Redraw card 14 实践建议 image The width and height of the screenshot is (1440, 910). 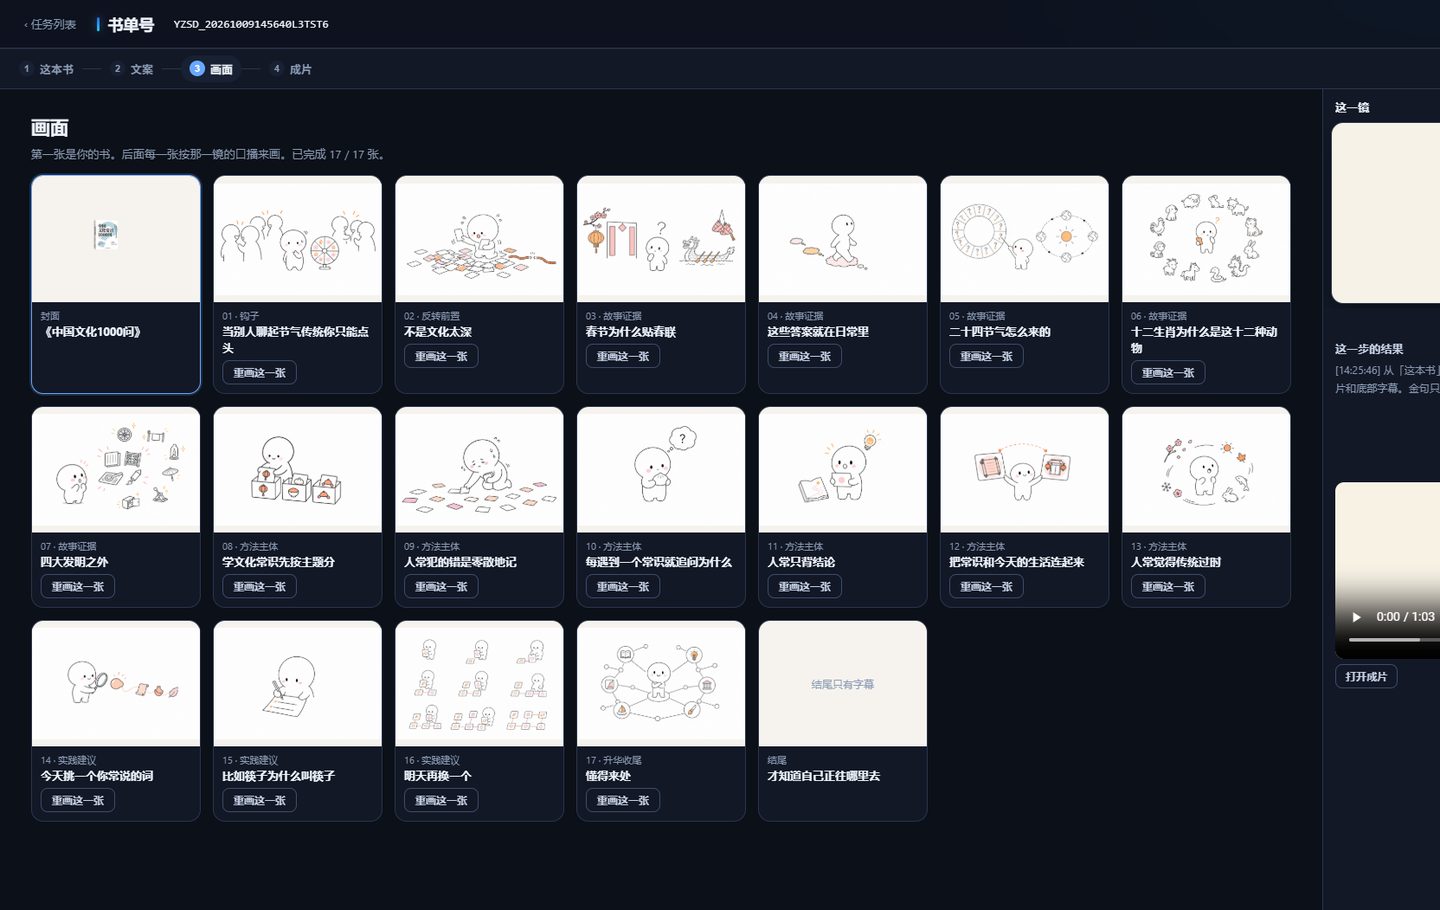[x=78, y=801]
